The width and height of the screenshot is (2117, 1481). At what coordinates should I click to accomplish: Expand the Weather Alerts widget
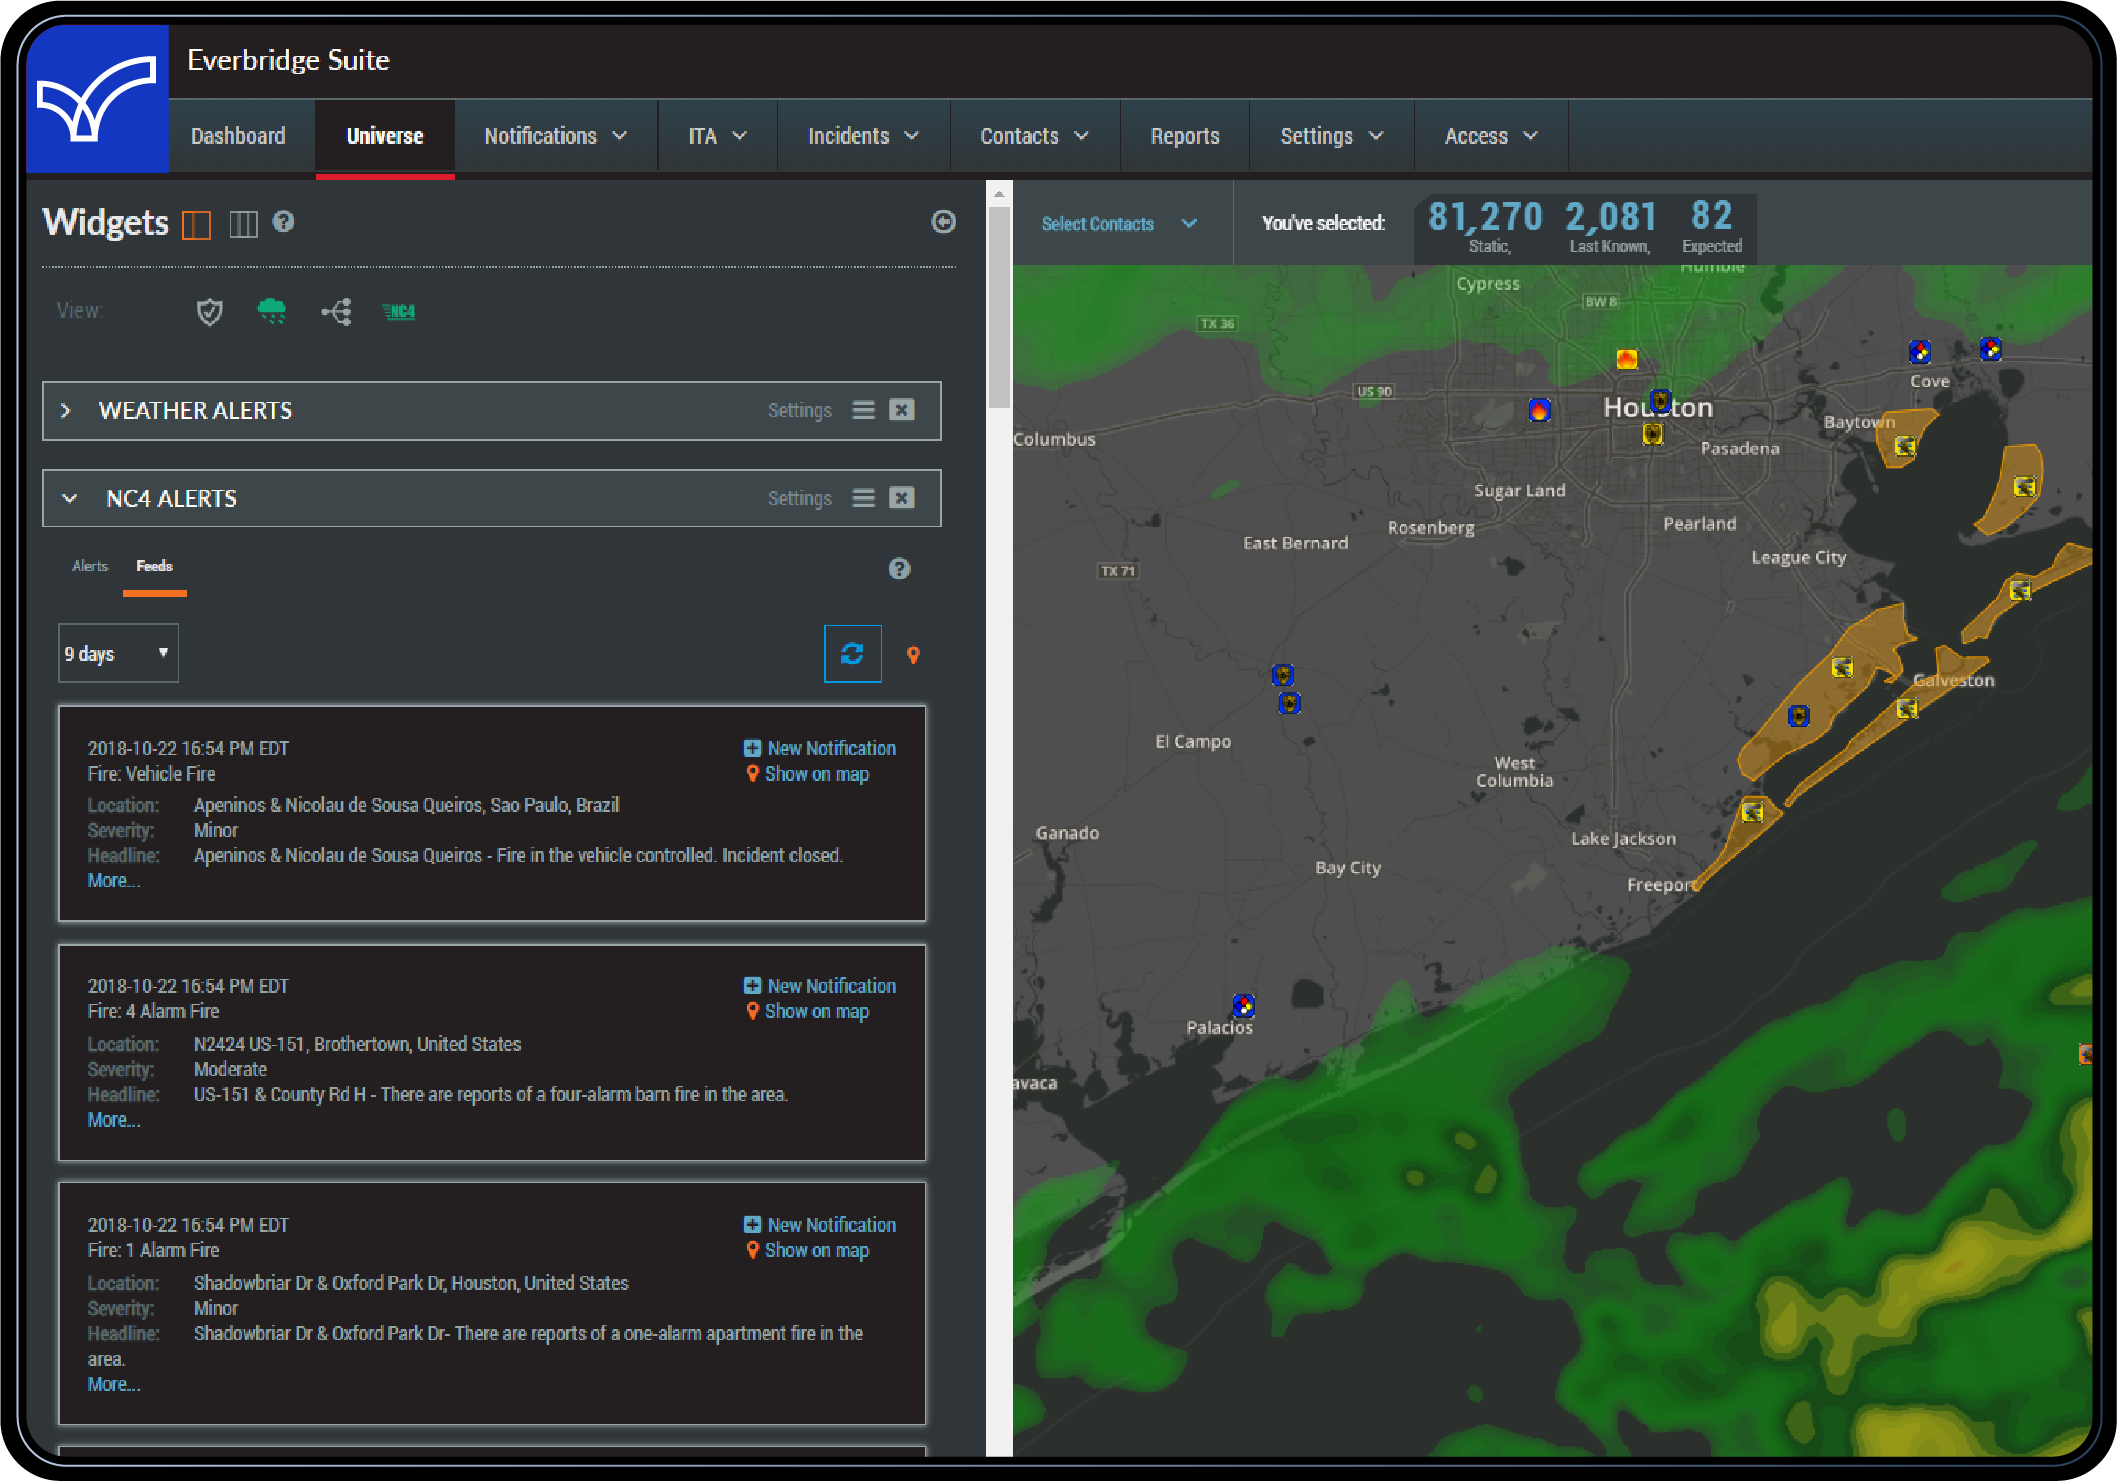coord(64,408)
